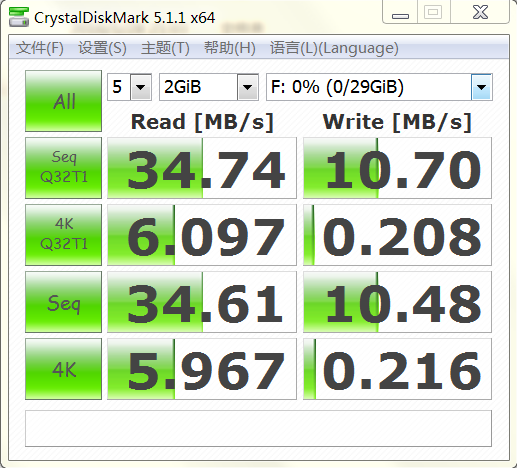Click the Seq write result 10.48
The image size is (517, 468).
397,302
